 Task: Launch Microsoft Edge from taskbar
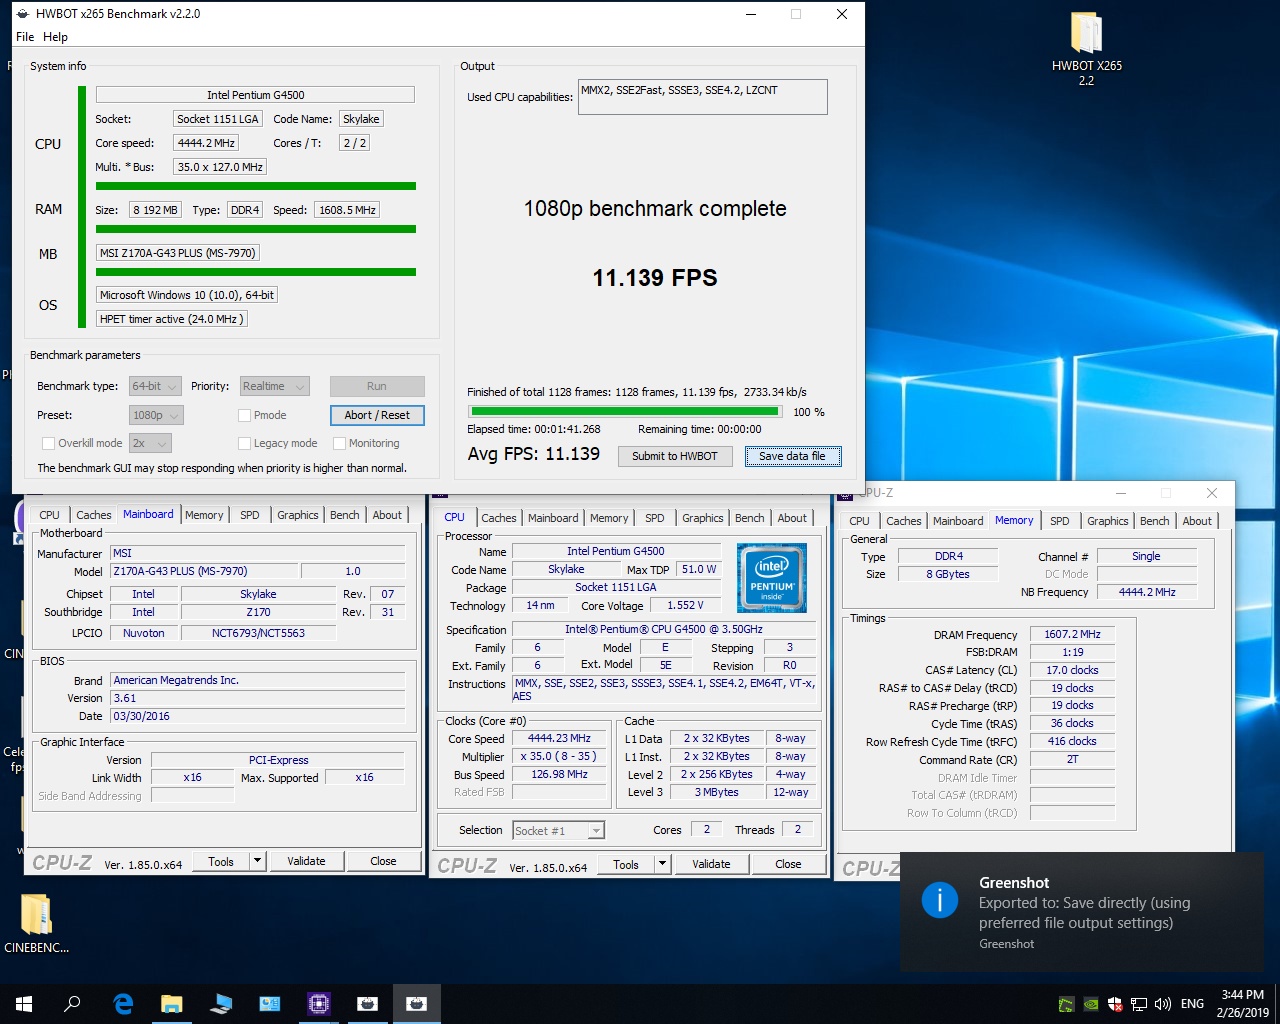(123, 1003)
